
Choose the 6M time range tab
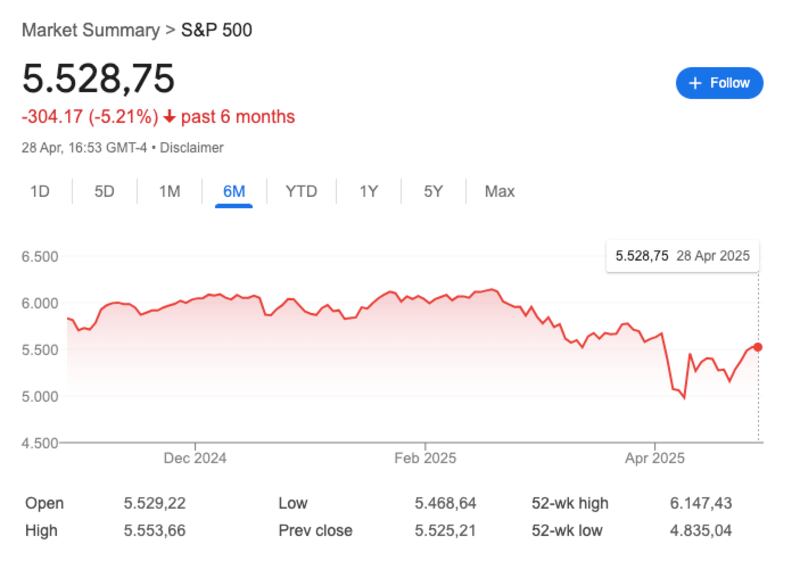tap(234, 191)
